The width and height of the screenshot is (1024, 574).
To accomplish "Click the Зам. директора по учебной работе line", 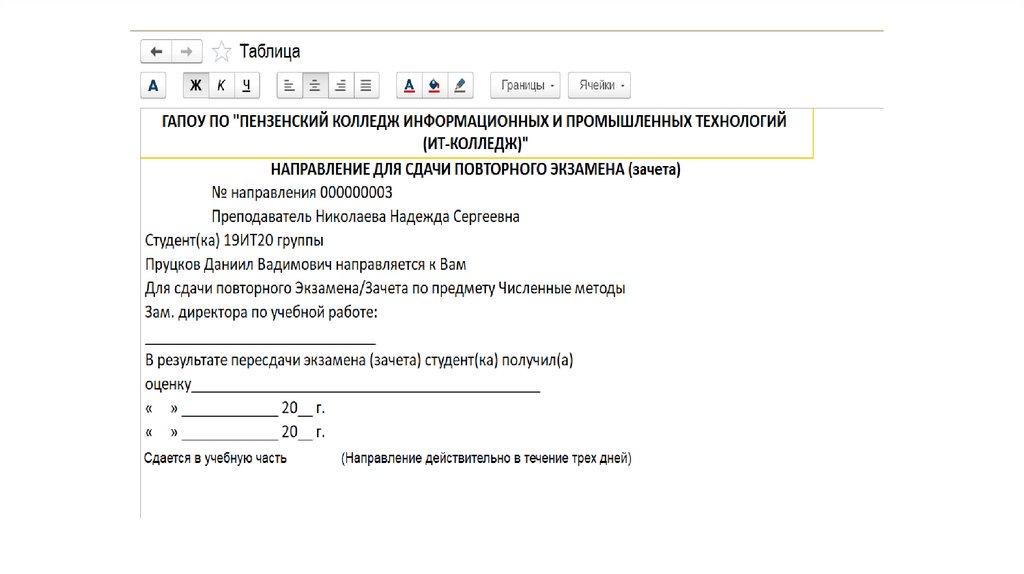I will [261, 312].
